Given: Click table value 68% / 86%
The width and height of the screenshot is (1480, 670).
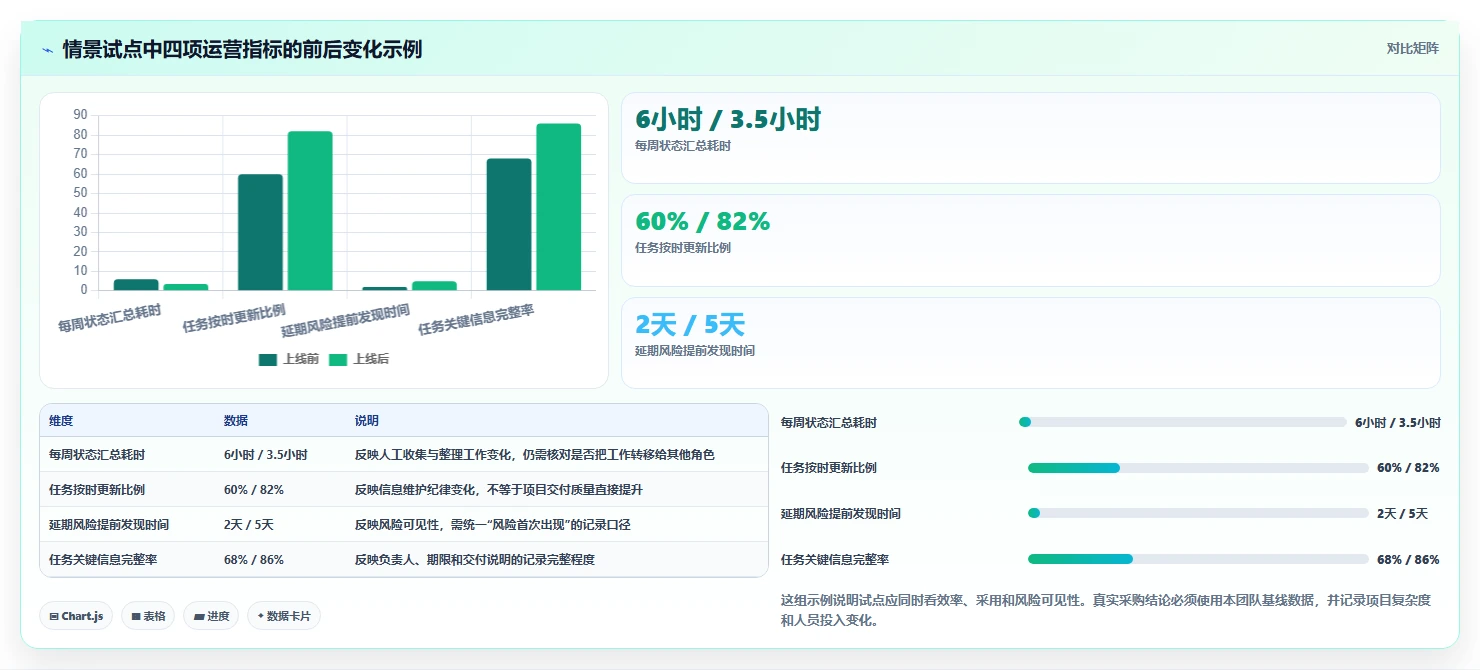Looking at the screenshot, I should [254, 560].
